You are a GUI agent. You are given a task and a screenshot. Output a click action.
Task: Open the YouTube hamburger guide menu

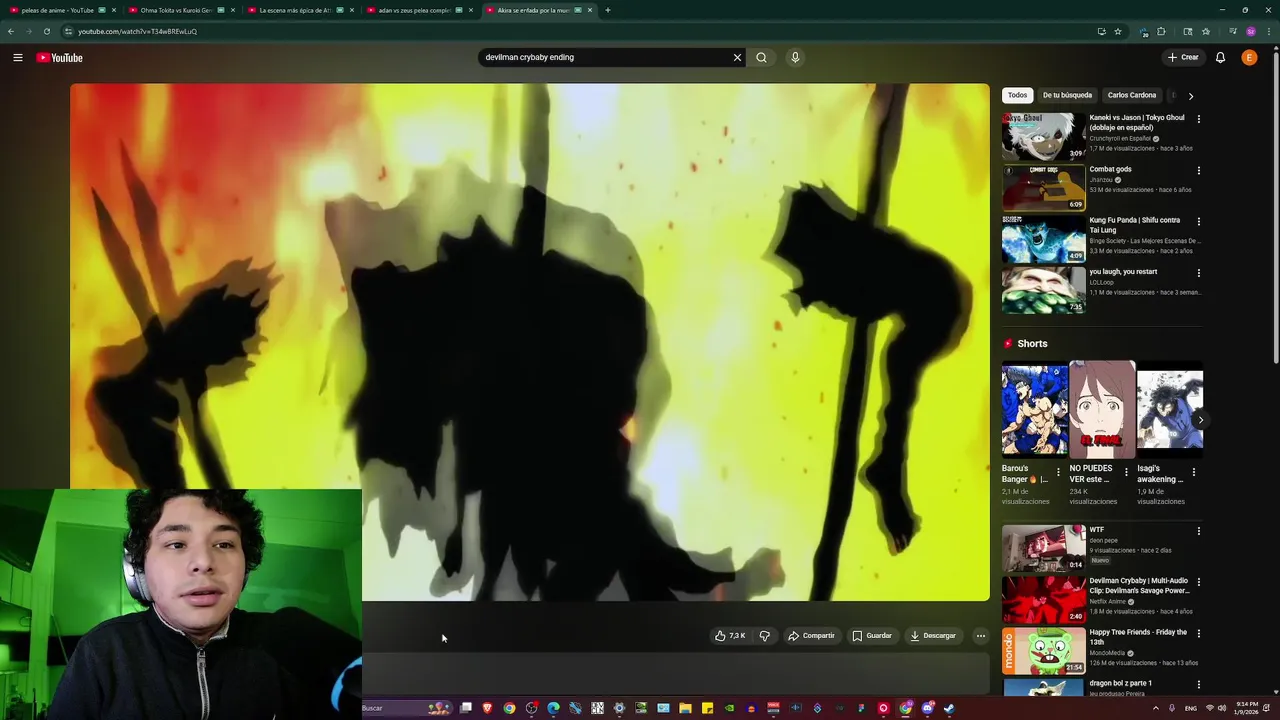(17, 57)
